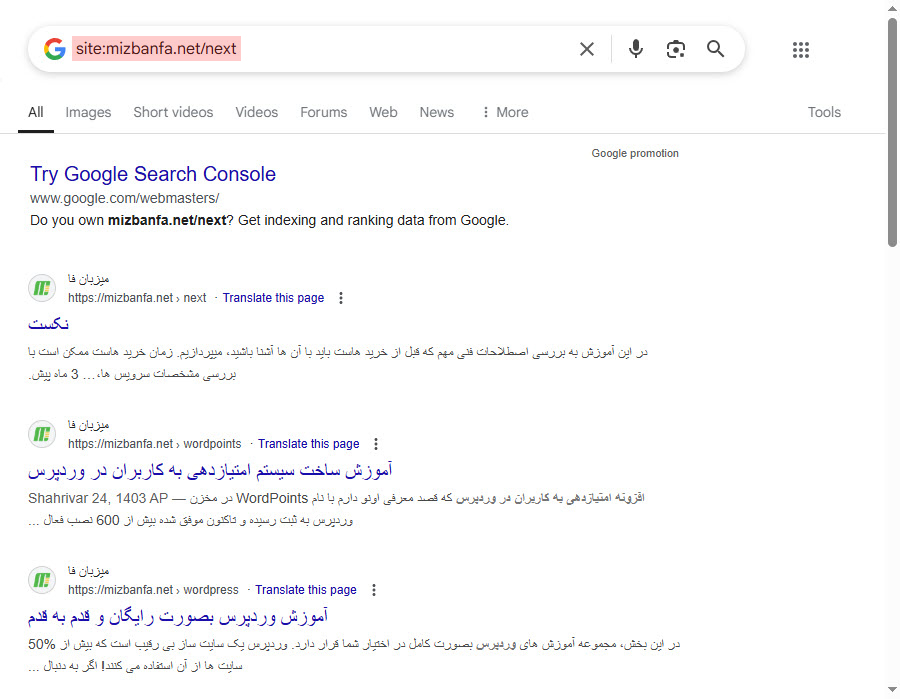
Task: Click the scrollbar up arrow
Action: point(892,7)
